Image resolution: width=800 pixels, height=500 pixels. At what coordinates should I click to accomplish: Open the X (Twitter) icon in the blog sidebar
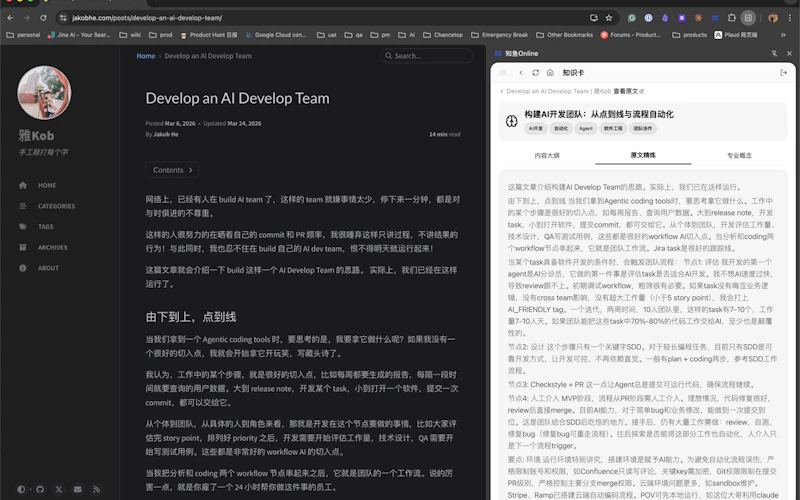(59, 489)
